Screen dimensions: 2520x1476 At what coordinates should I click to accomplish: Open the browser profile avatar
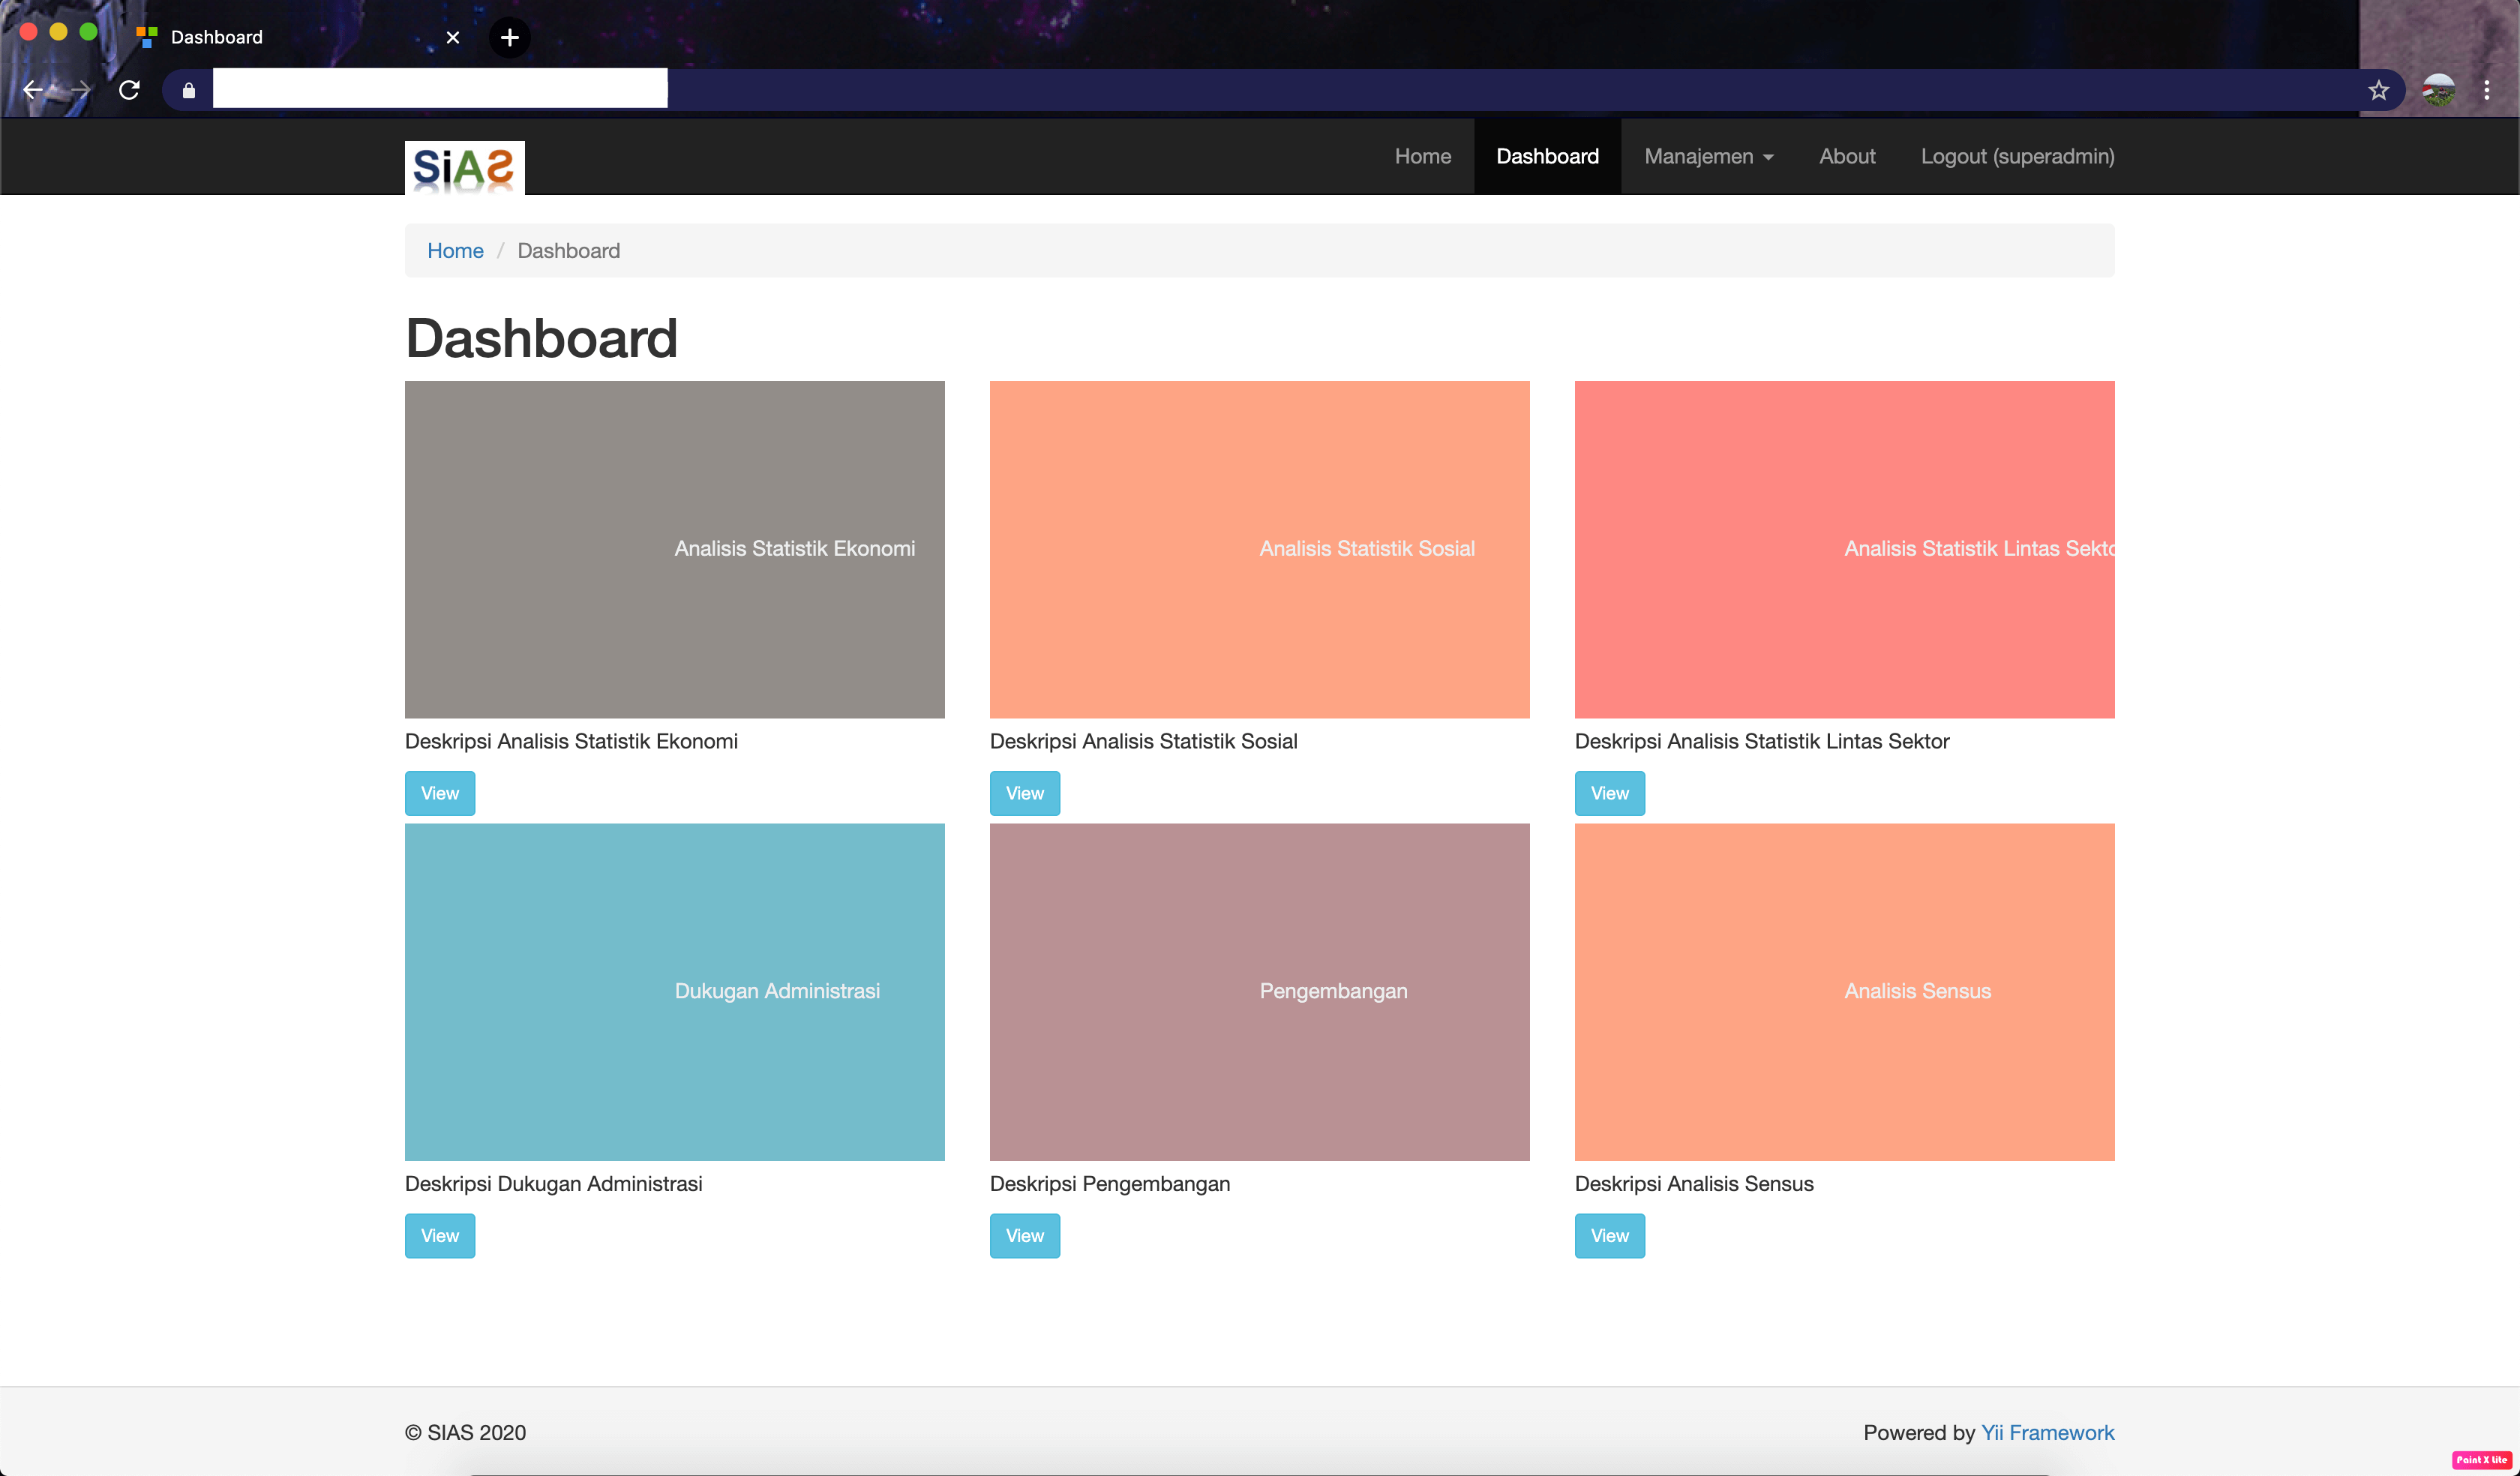point(2438,91)
